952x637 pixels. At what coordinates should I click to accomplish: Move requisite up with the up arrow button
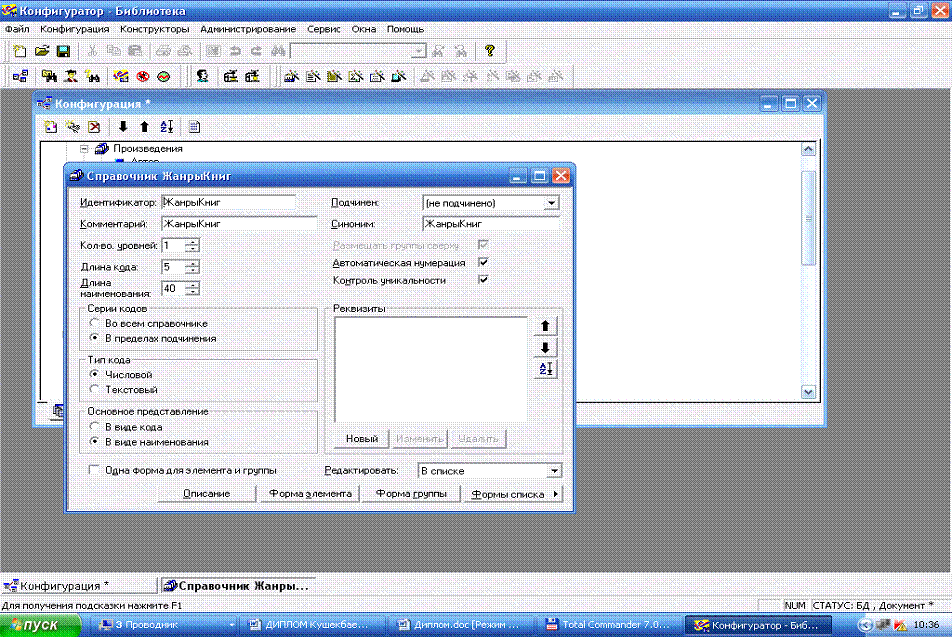tap(546, 326)
